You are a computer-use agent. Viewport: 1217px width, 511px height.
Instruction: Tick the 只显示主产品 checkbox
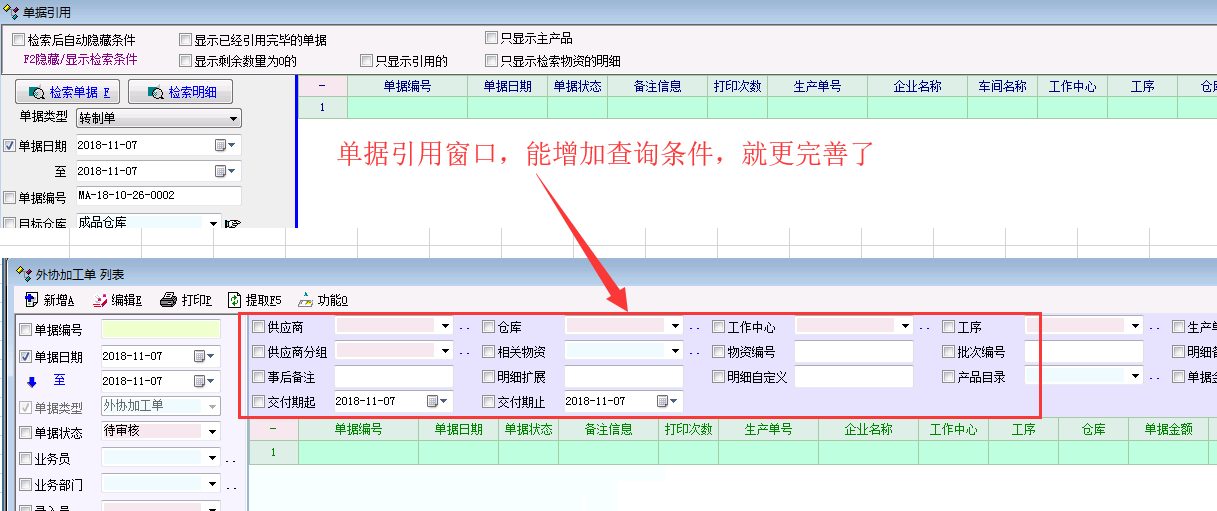click(491, 38)
